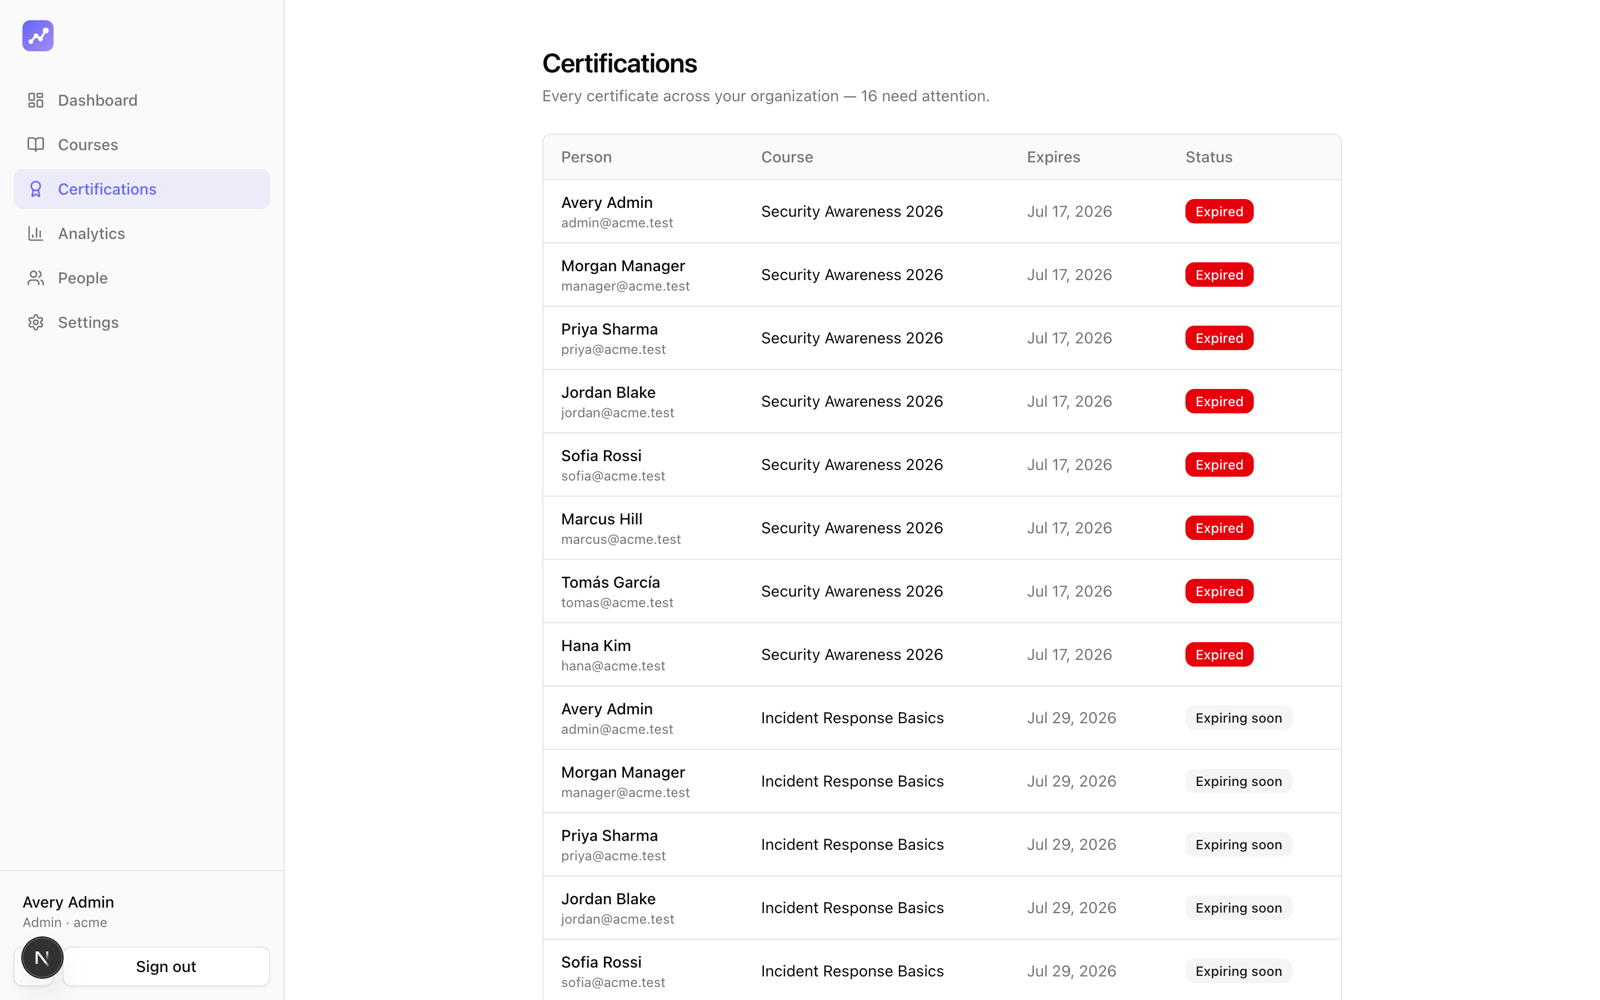Click the Dashboard grid icon
The height and width of the screenshot is (1000, 1600).
click(x=36, y=100)
